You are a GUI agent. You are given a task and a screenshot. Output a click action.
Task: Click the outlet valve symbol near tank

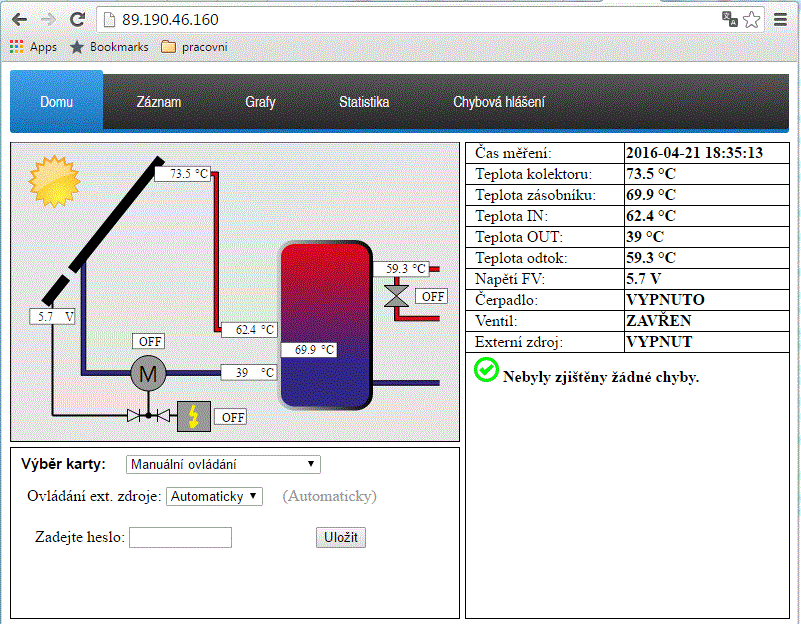[x=396, y=296]
